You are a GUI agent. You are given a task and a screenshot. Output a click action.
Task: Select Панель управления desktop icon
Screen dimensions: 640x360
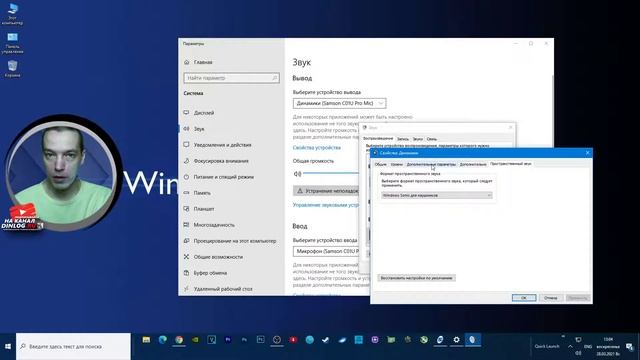pos(12,43)
